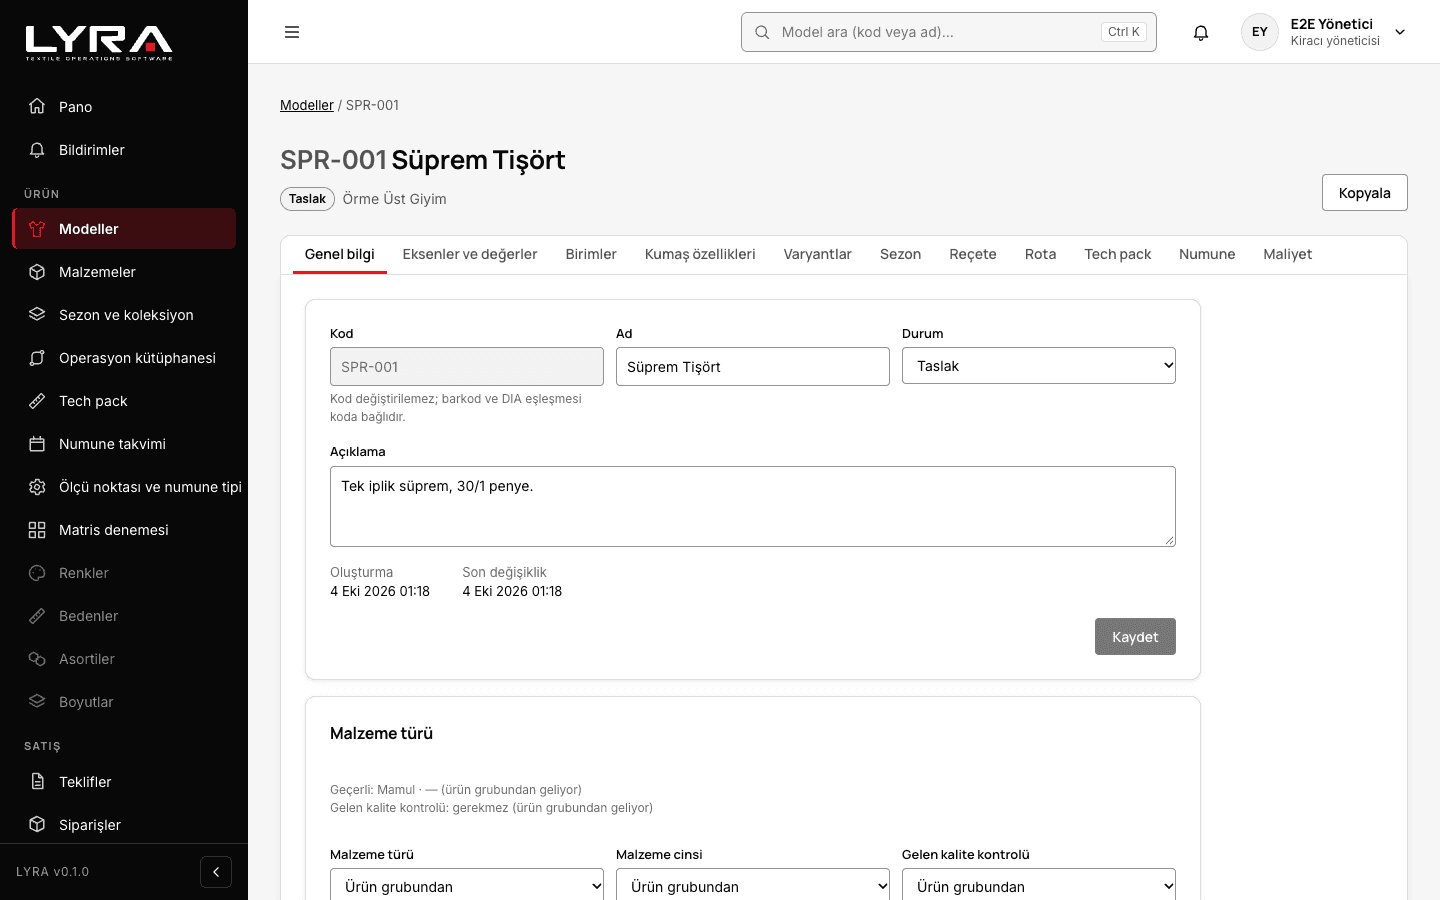Open Malzemeler box icon
This screenshot has height=900, width=1440.
(x=37, y=272)
